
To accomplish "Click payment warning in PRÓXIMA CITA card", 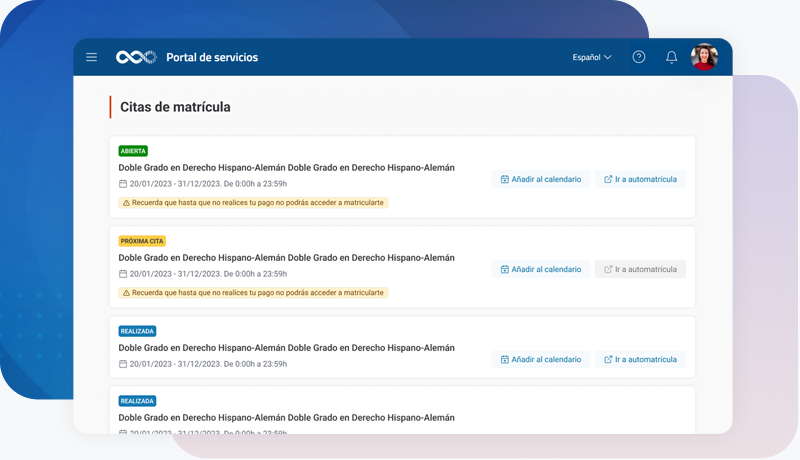I will pyautogui.click(x=253, y=293).
